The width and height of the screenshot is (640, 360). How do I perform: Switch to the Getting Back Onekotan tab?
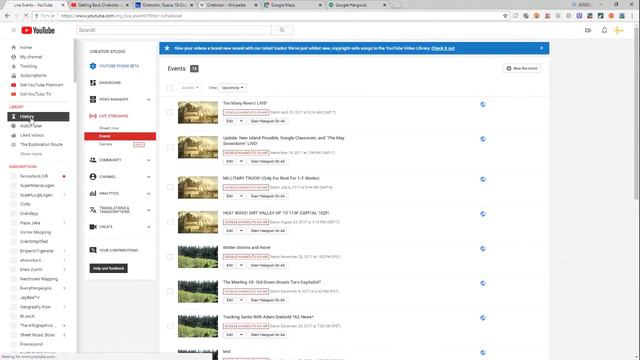point(99,5)
